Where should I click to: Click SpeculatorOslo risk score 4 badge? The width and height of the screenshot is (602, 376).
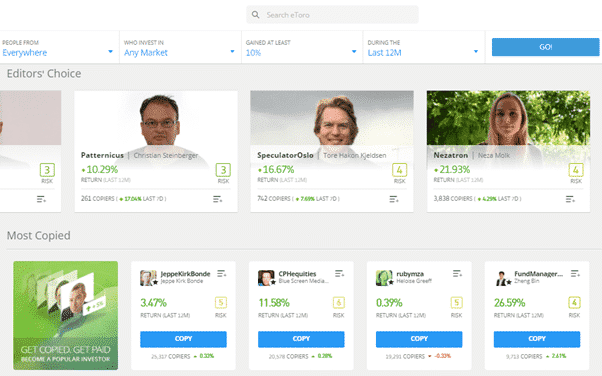399,170
